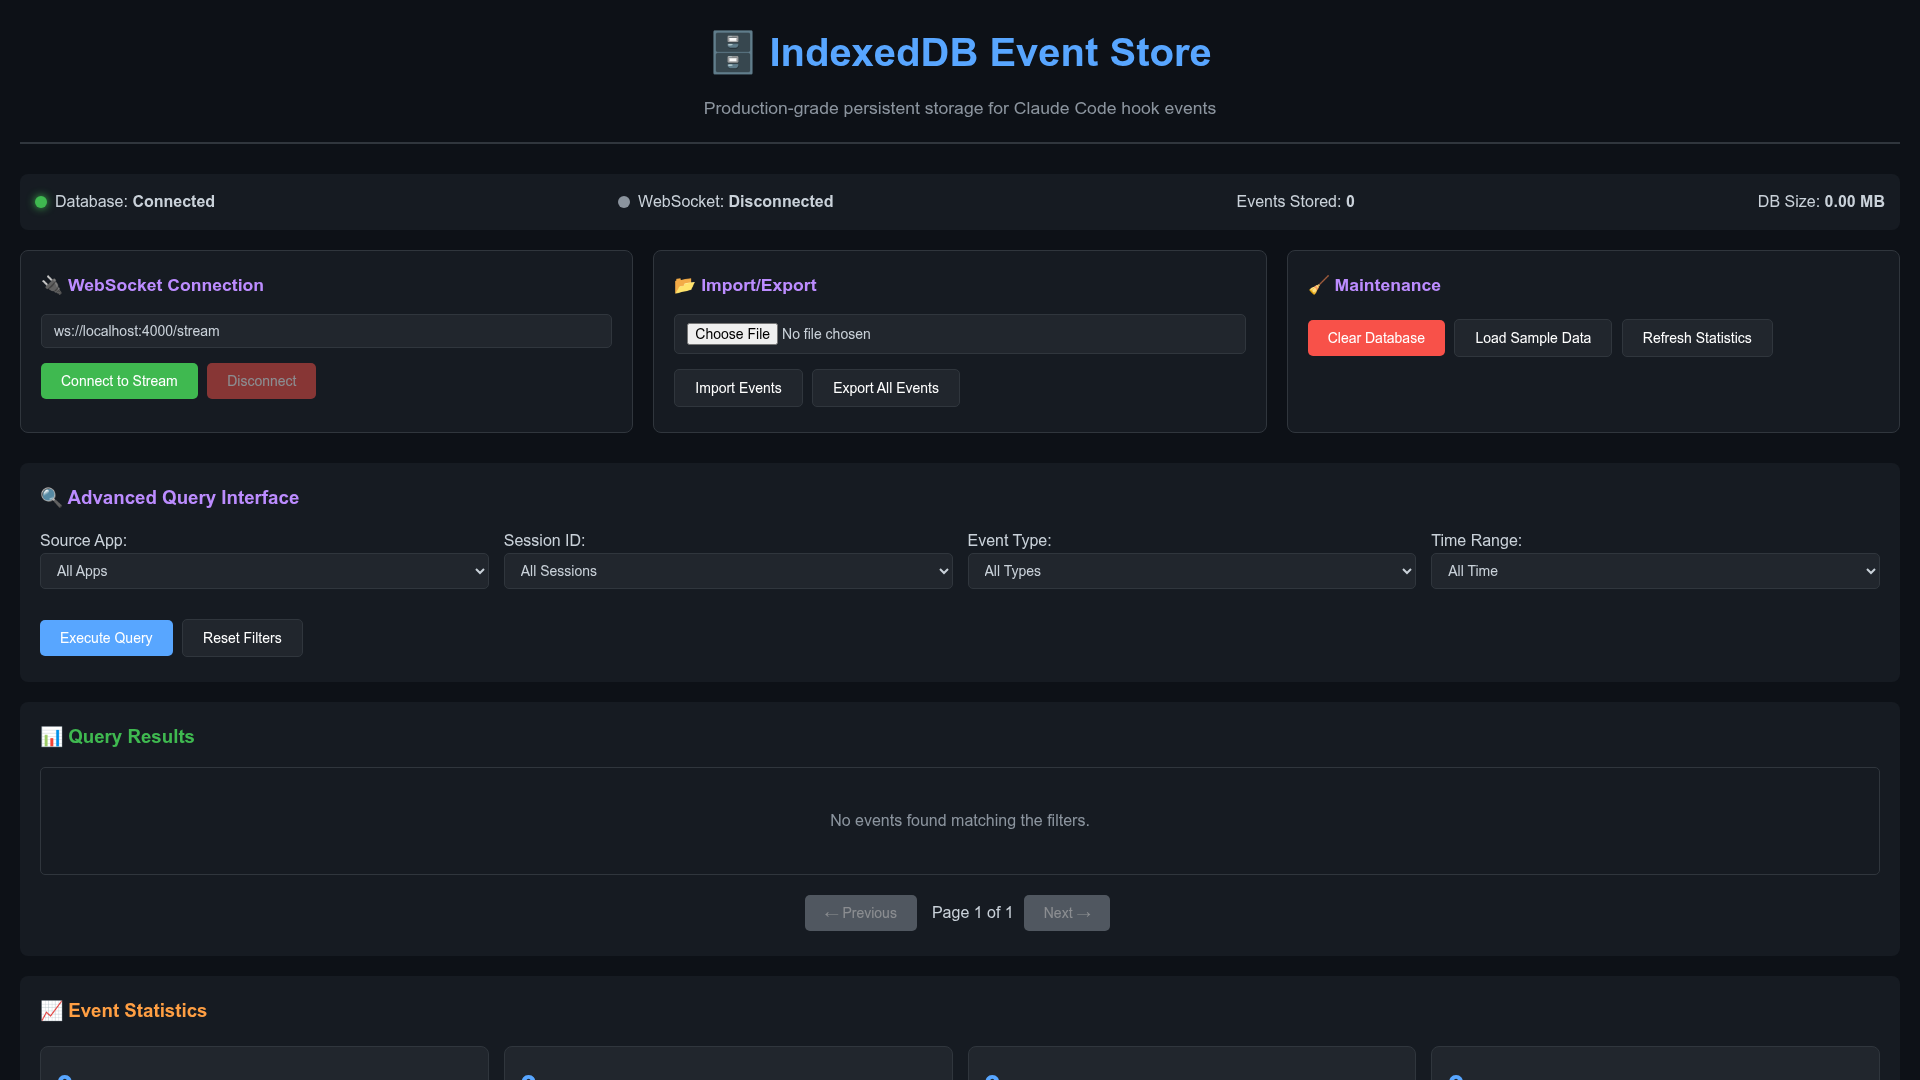Click the file cabinet icon in header
The height and width of the screenshot is (1080, 1920).
coord(732,53)
